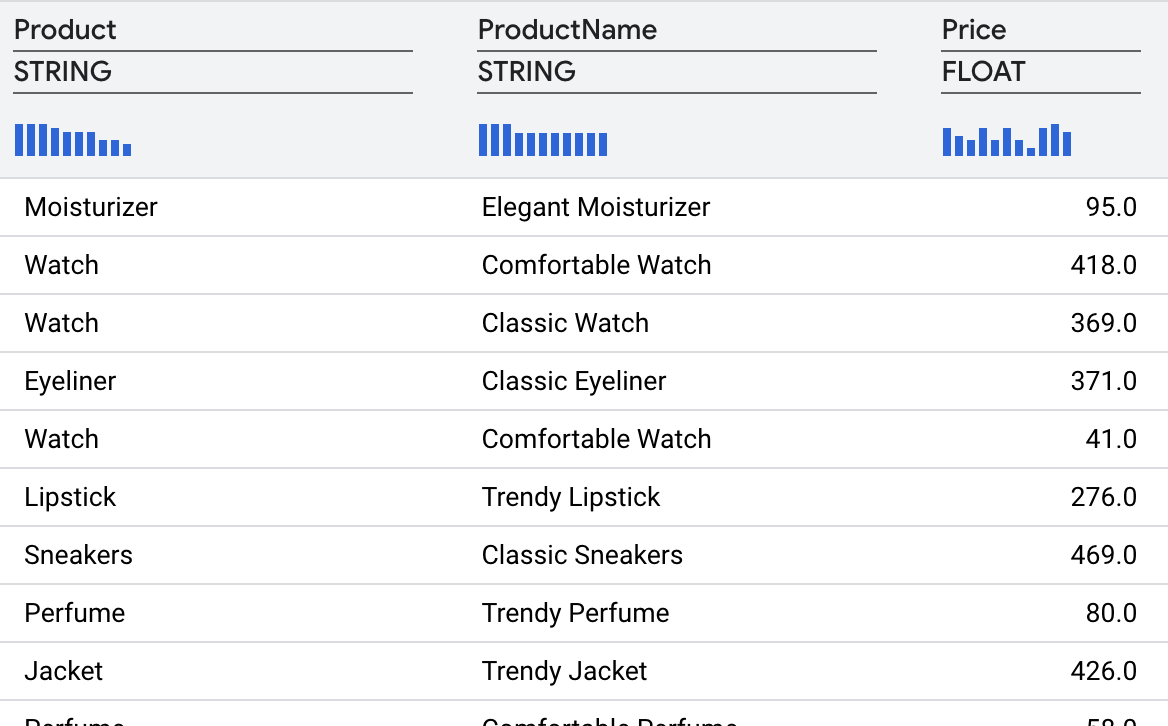Select the 469.0 price value
The image size is (1168, 726).
(x=1103, y=555)
